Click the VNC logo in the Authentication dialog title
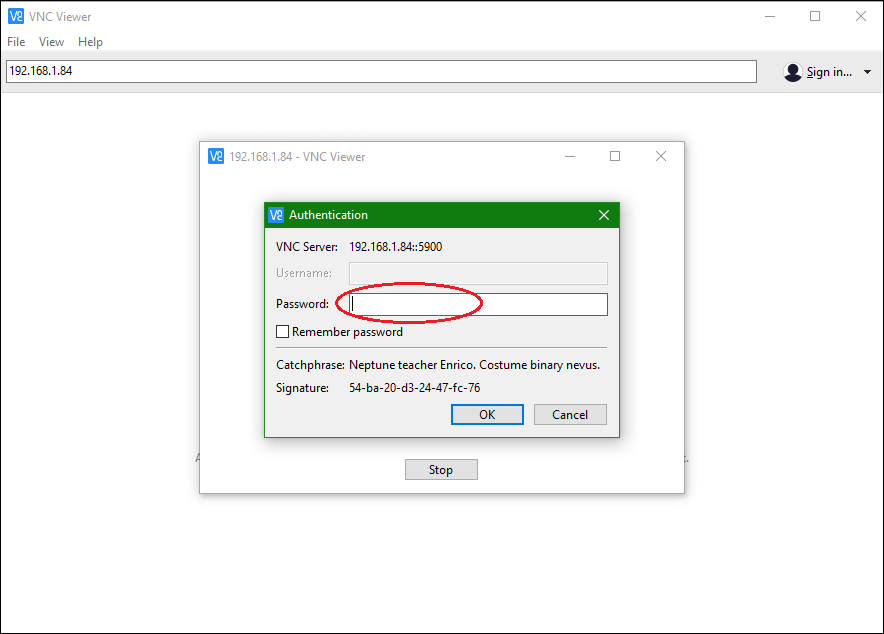Screen dimensions: 884x634 [276, 215]
